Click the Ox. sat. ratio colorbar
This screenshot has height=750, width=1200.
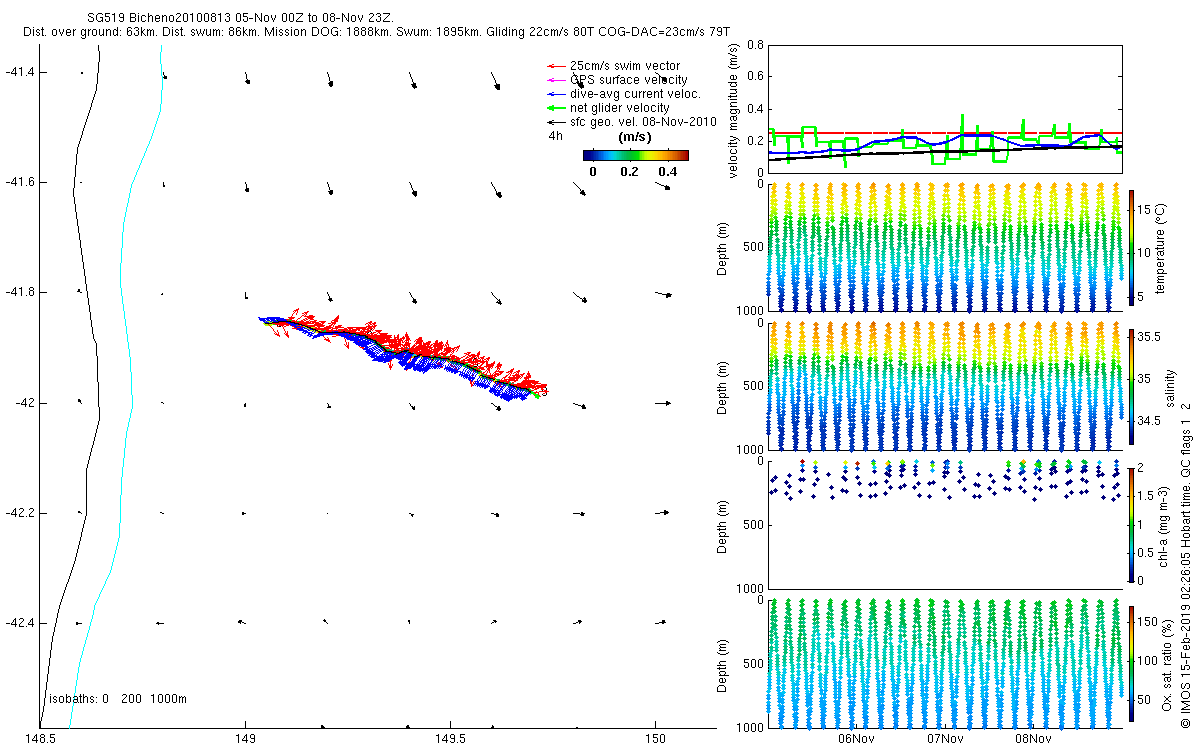click(1132, 663)
